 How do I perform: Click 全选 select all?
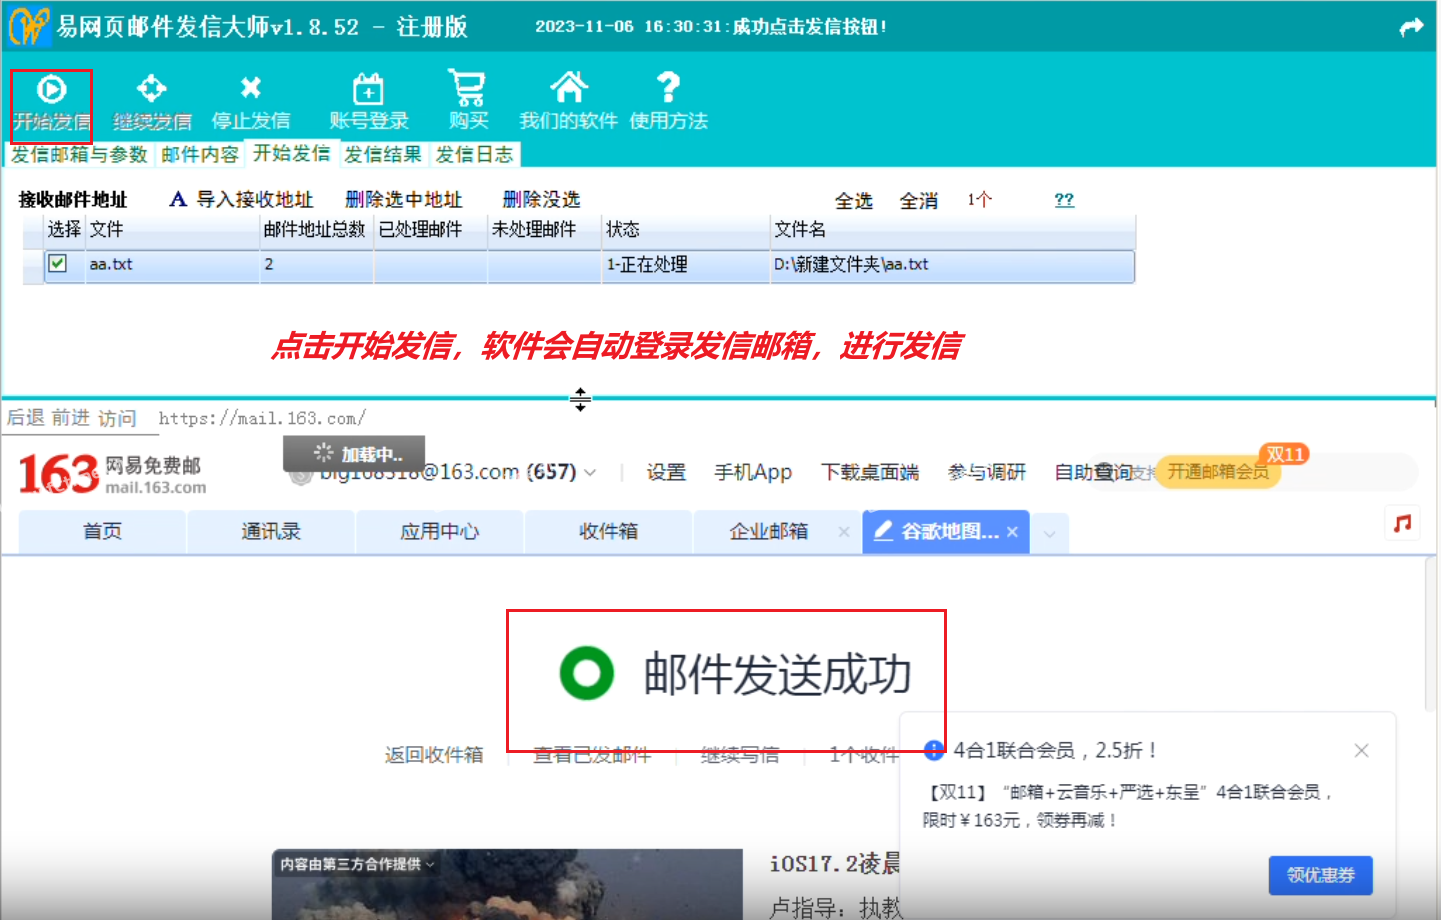coord(853,201)
